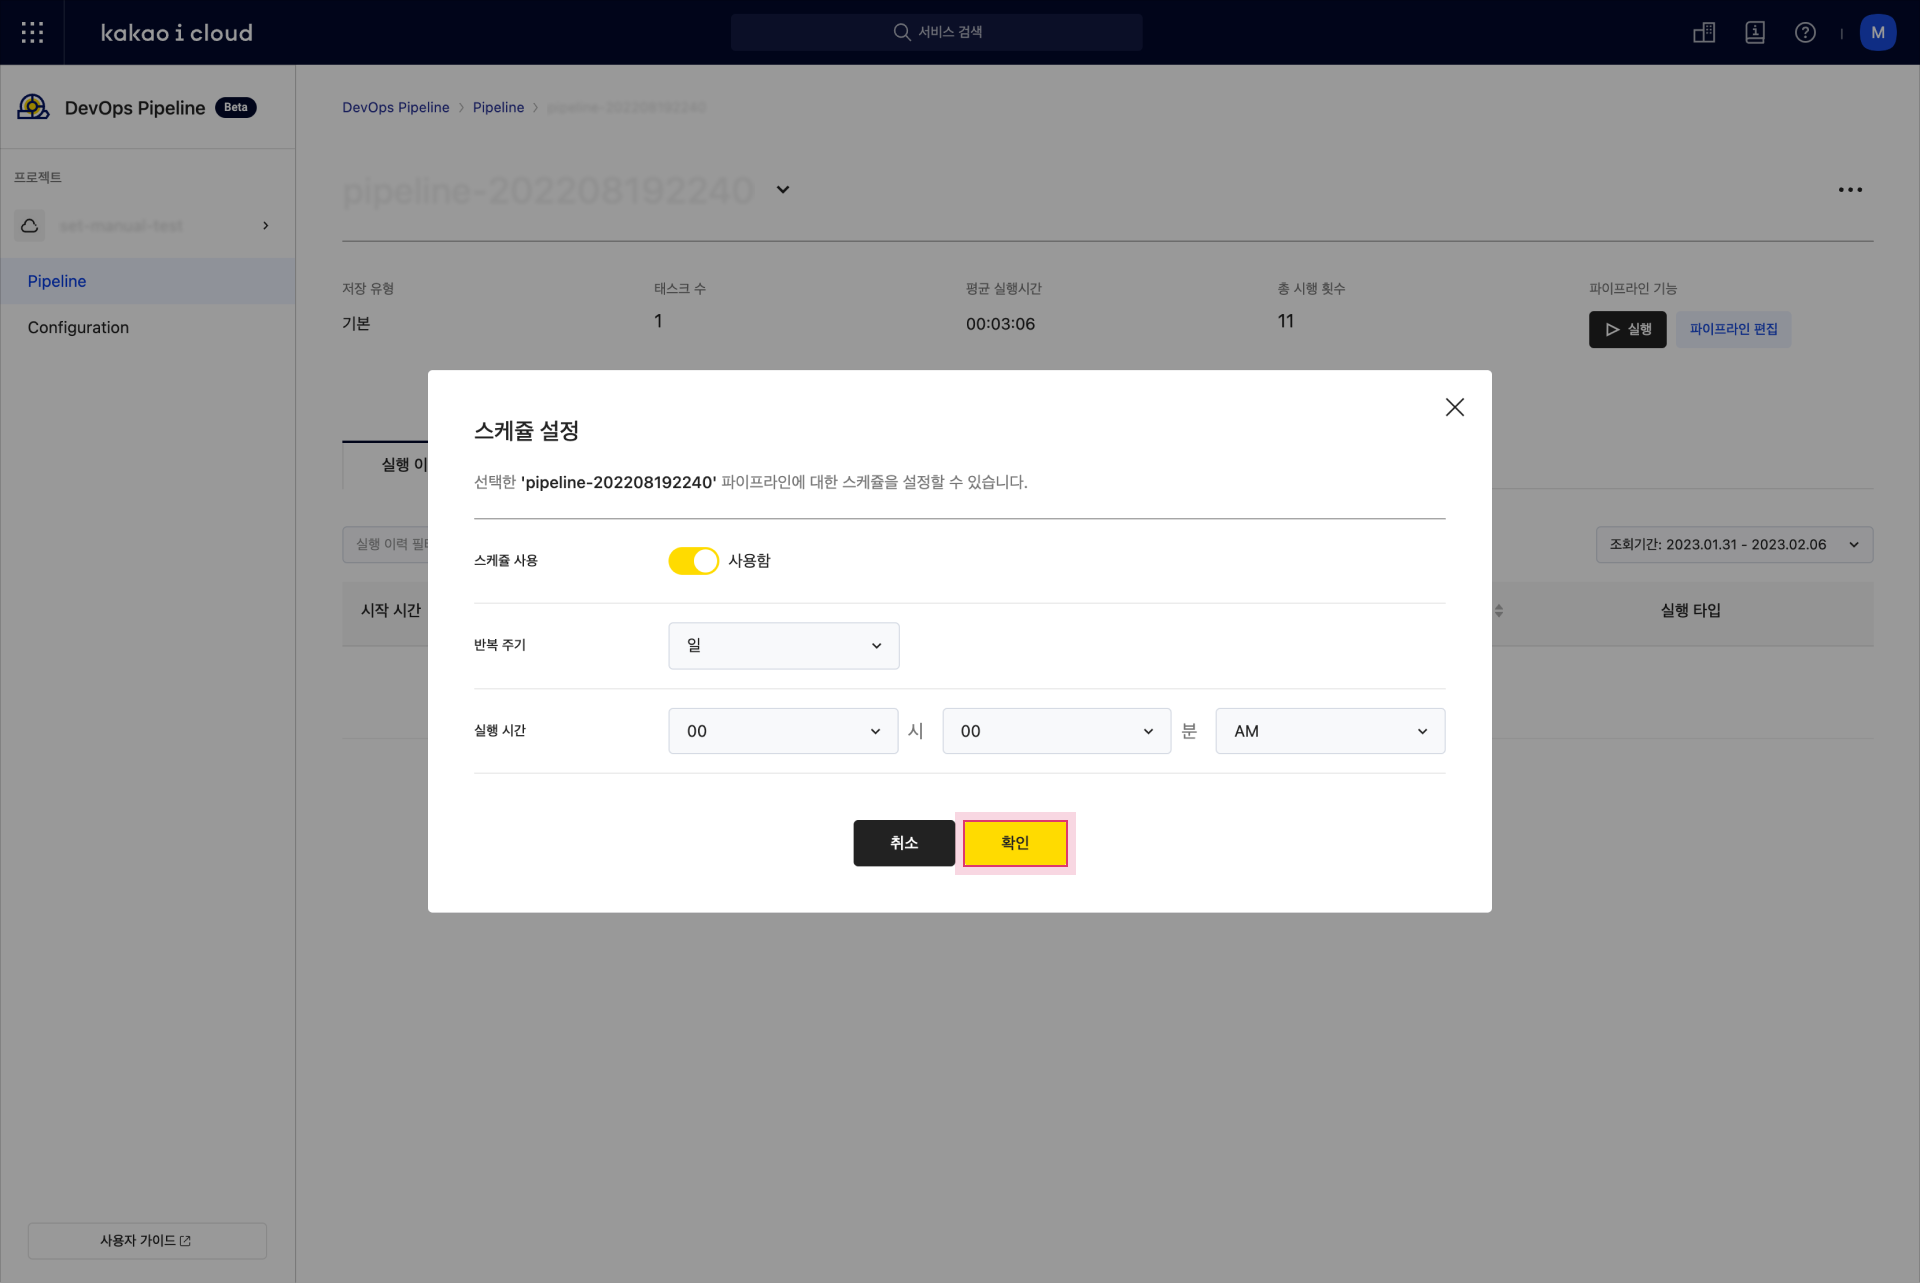Open the 조회기간 date range dropdown

click(x=1734, y=545)
